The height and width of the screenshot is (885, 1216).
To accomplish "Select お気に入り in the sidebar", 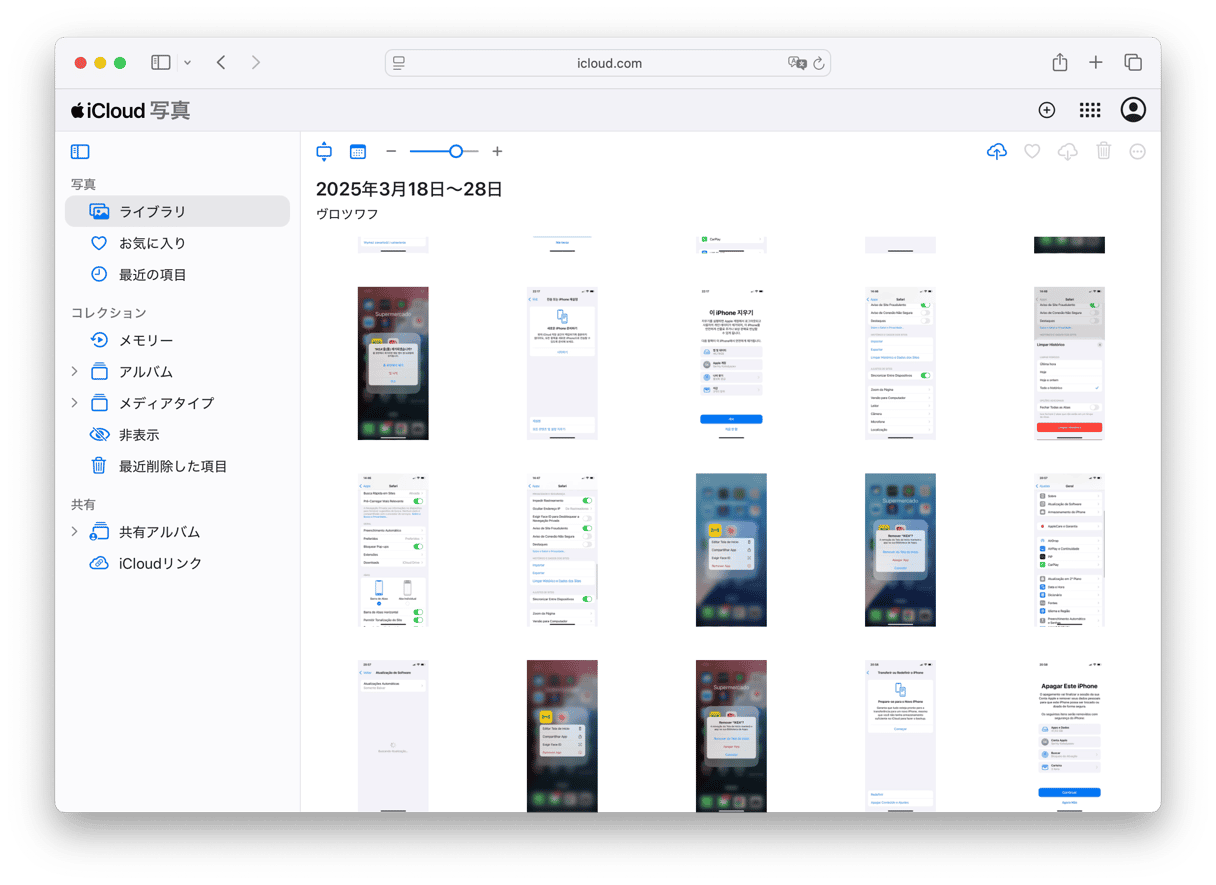I will [x=152, y=243].
